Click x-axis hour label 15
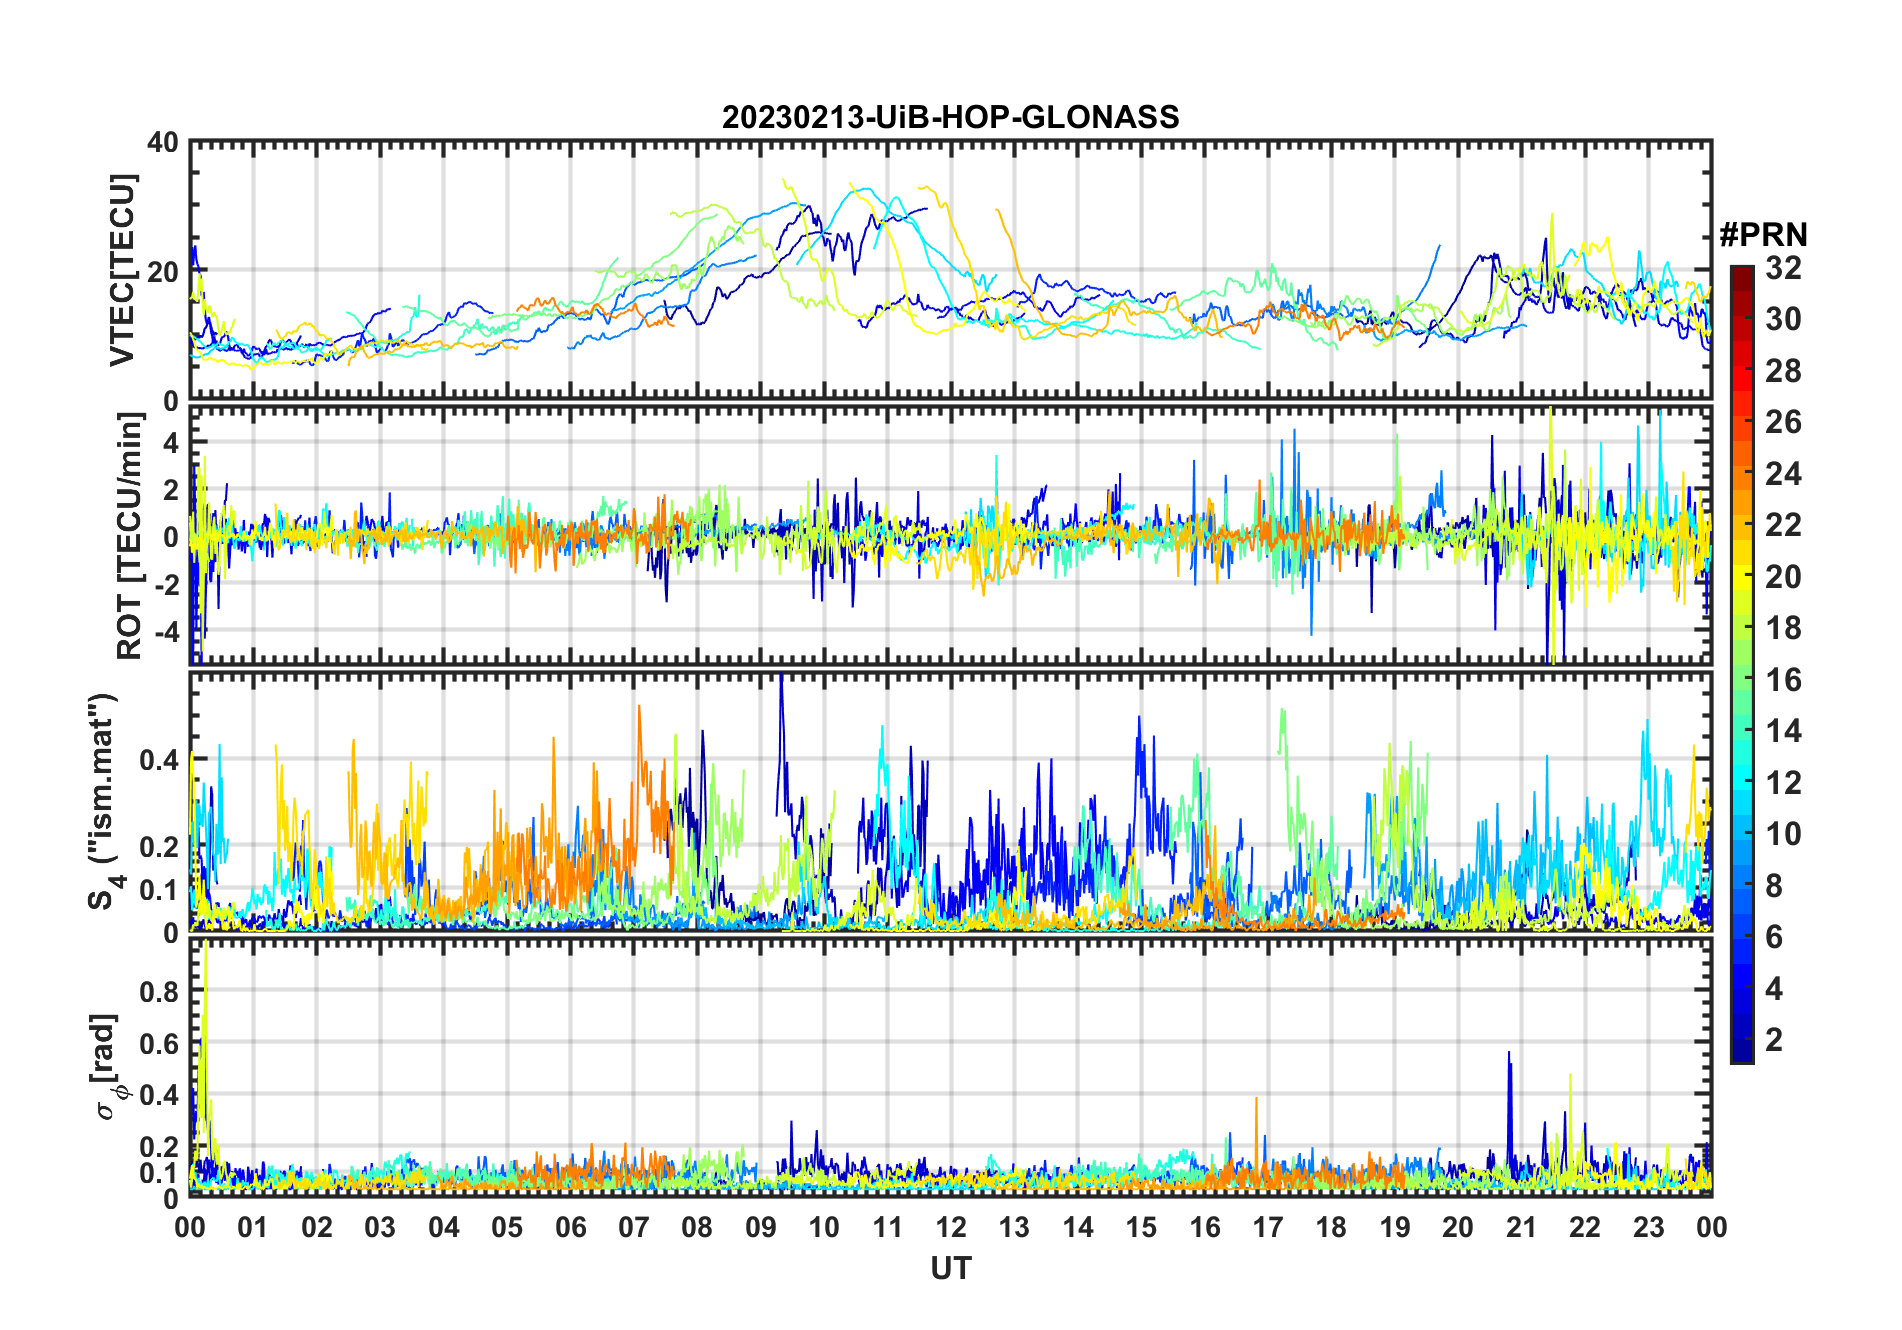Image resolution: width=1902 pixels, height=1330 pixels. [1141, 1227]
